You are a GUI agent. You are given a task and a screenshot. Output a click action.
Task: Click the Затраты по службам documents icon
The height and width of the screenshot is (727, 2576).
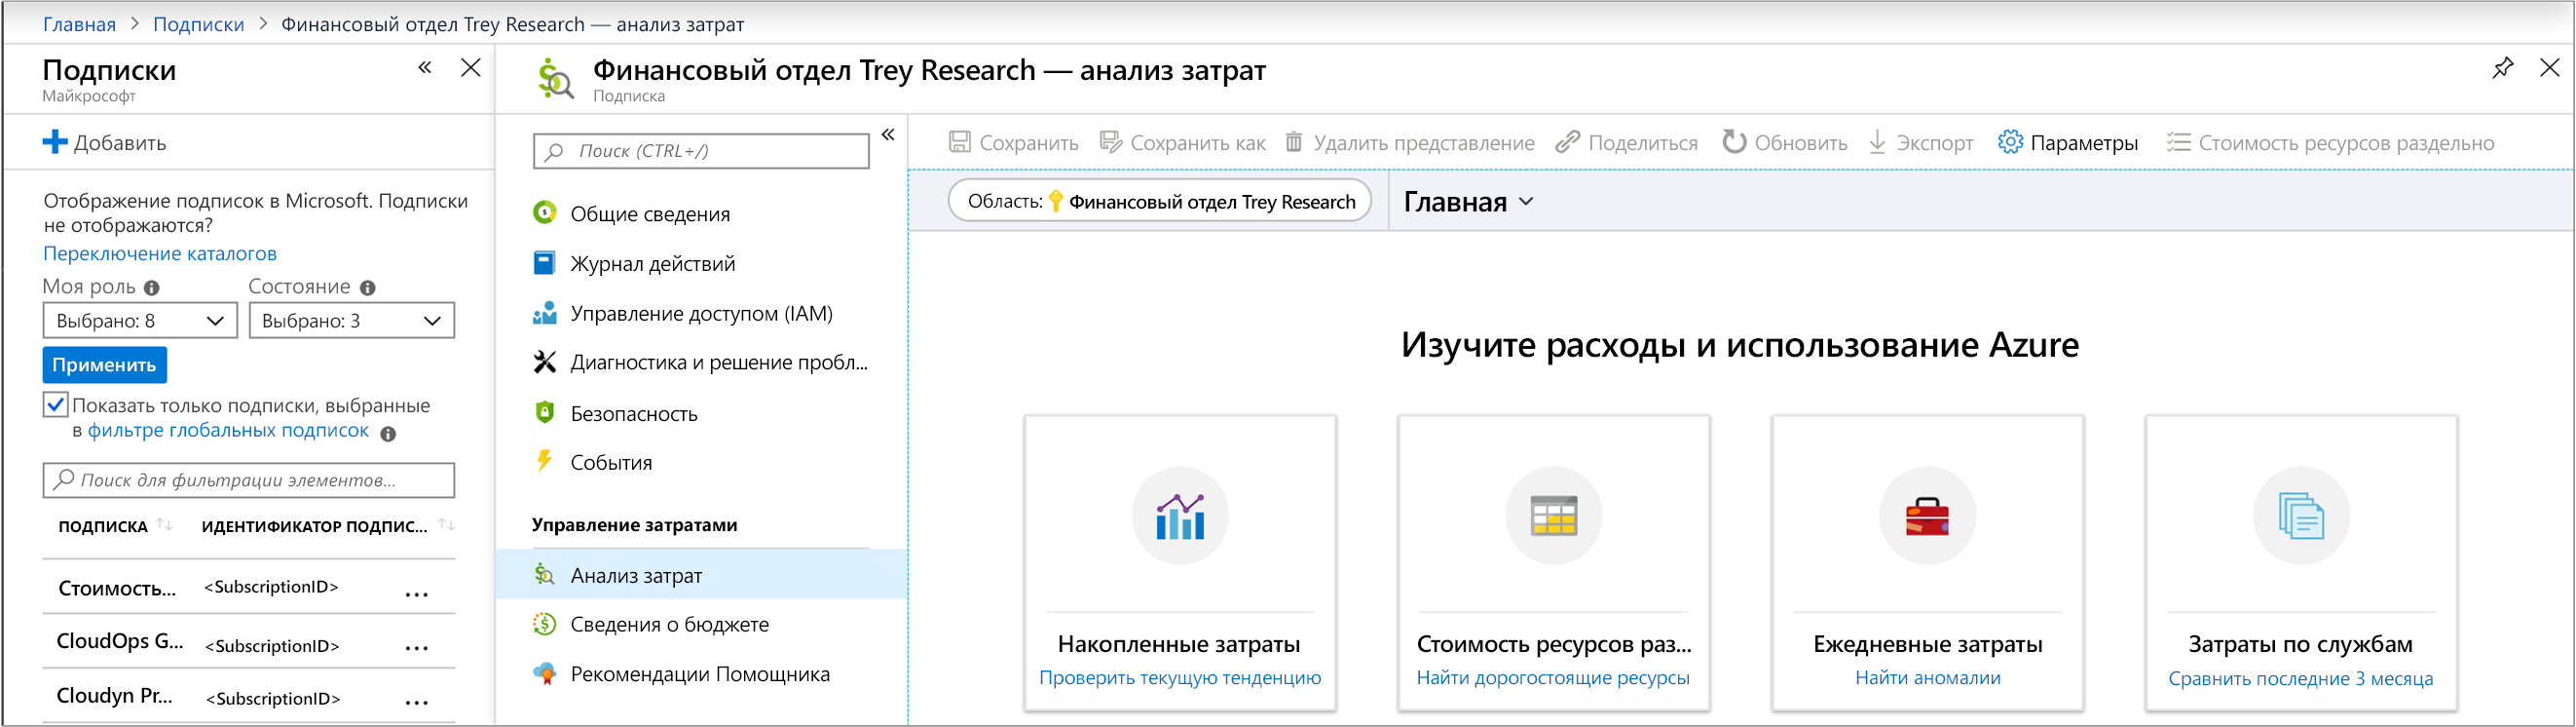click(2300, 516)
